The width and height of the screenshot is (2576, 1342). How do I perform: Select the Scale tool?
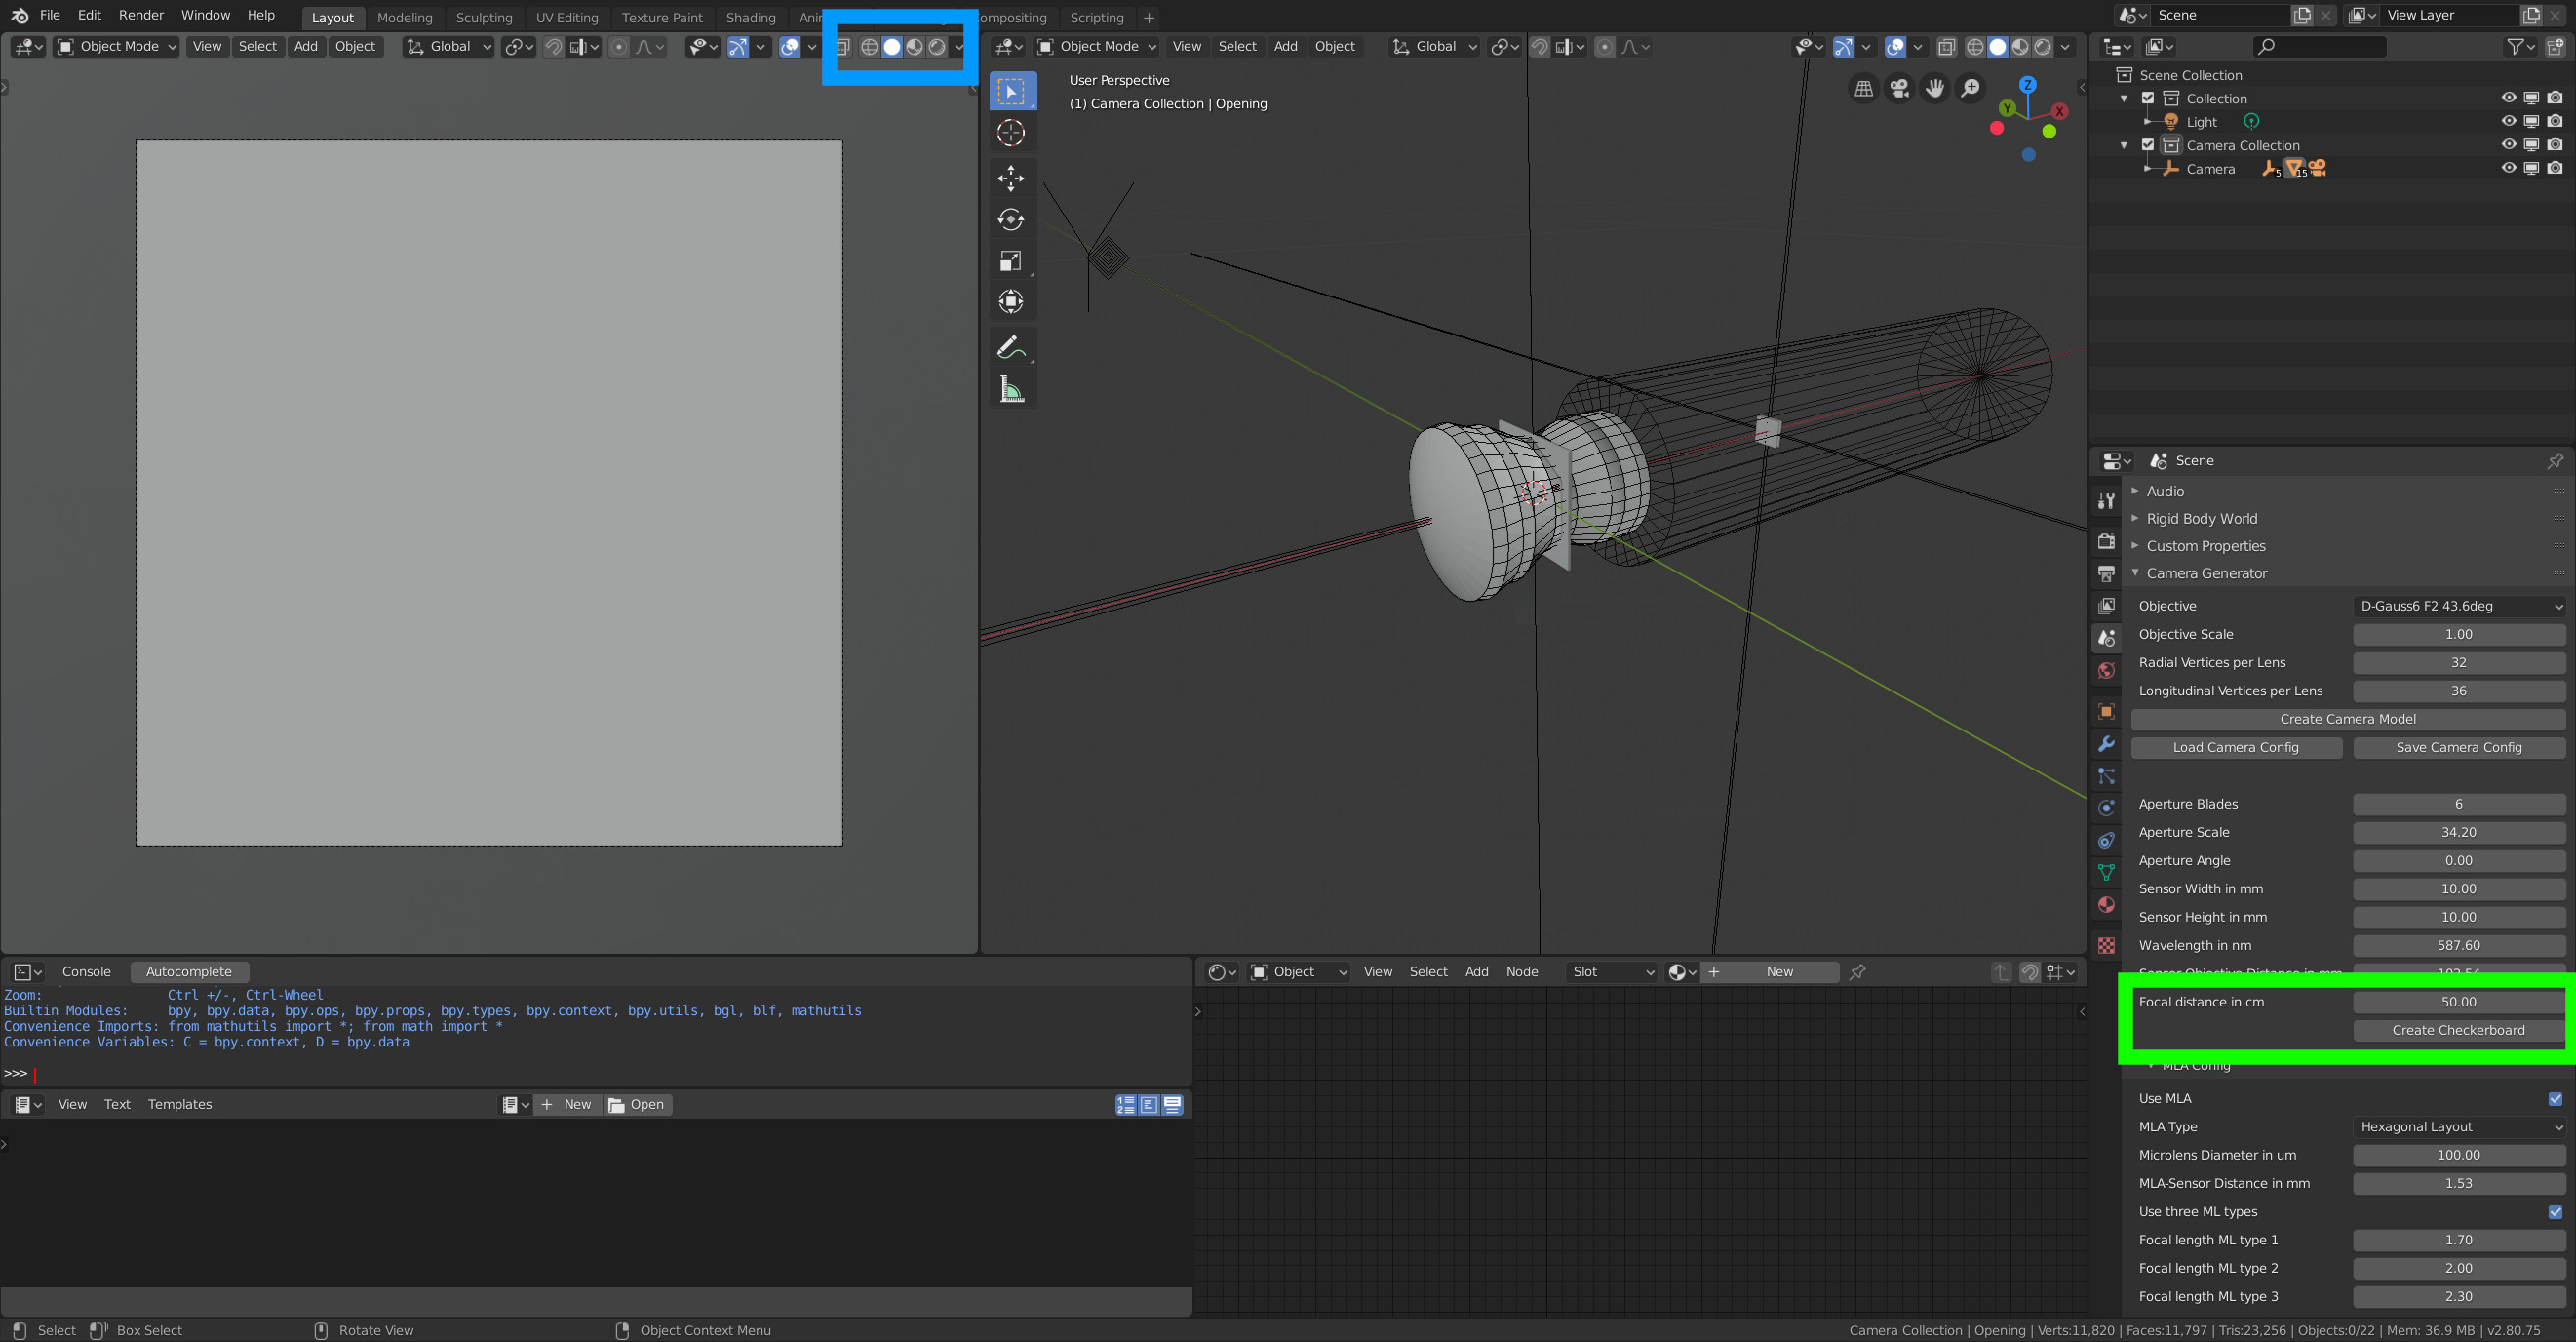1011,262
